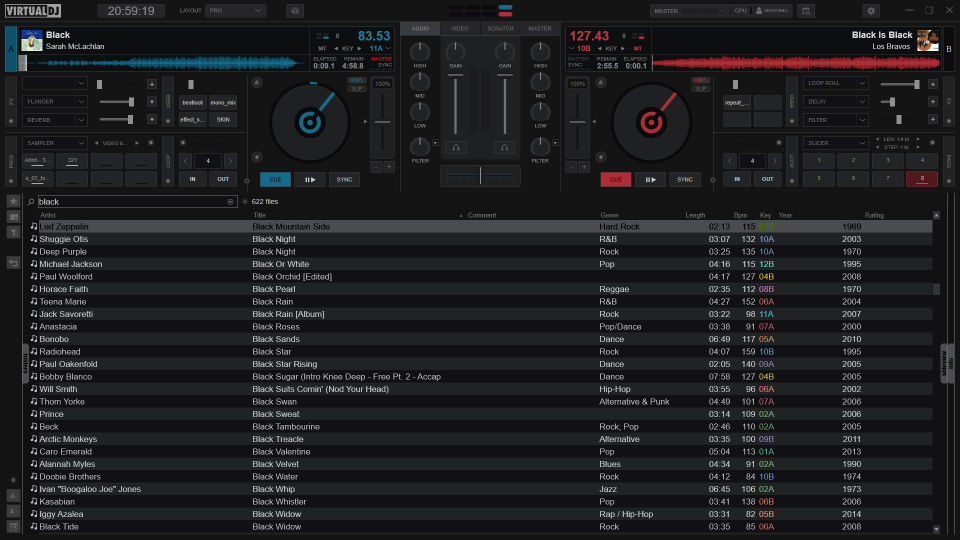
Task: Click the search magnifier icon
Action: (x=31, y=201)
